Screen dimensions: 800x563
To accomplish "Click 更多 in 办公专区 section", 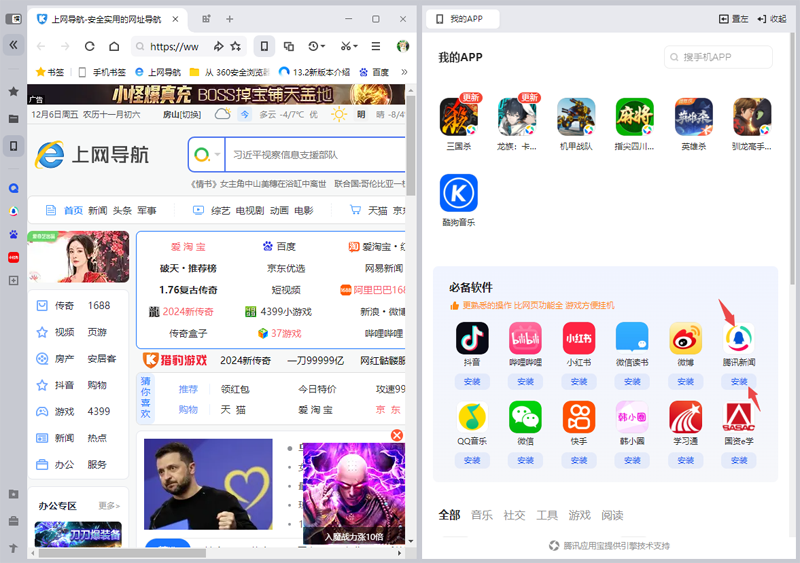I will point(109,506).
